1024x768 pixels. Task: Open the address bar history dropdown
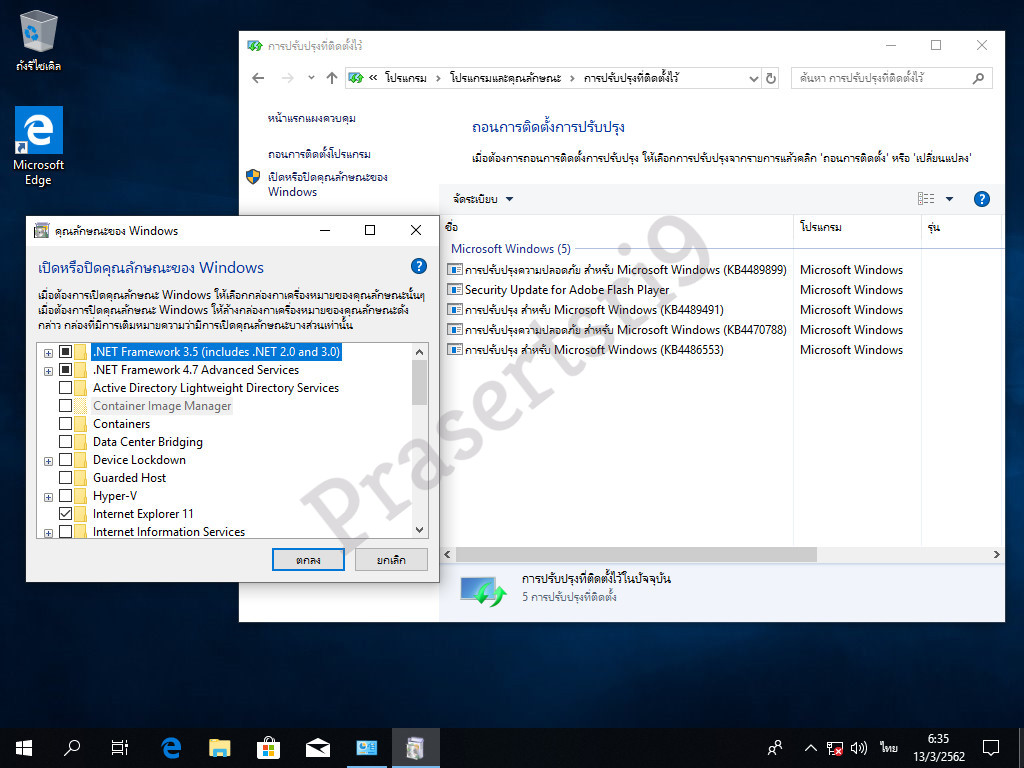tap(753, 78)
